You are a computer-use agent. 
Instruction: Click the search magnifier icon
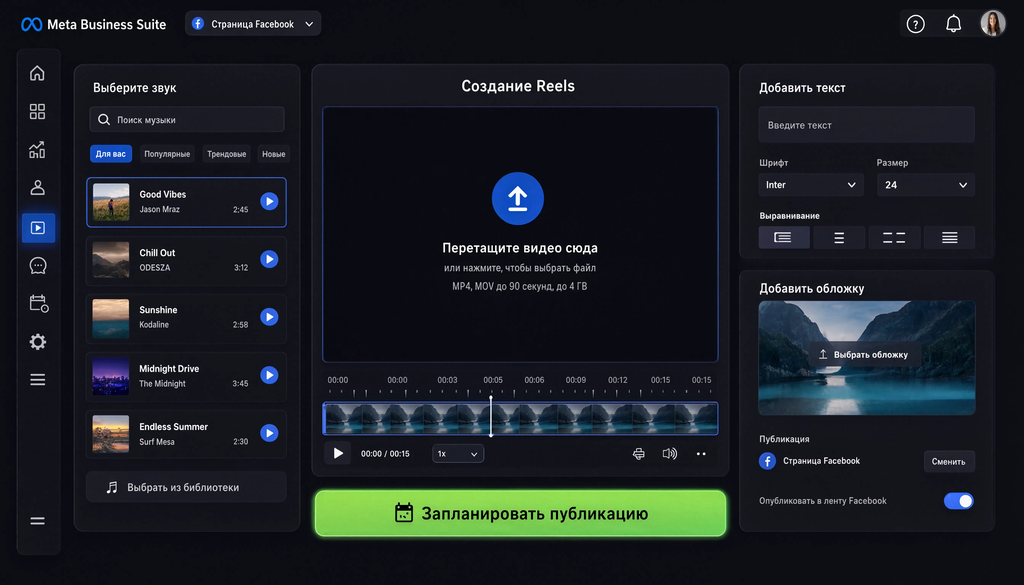(104, 120)
